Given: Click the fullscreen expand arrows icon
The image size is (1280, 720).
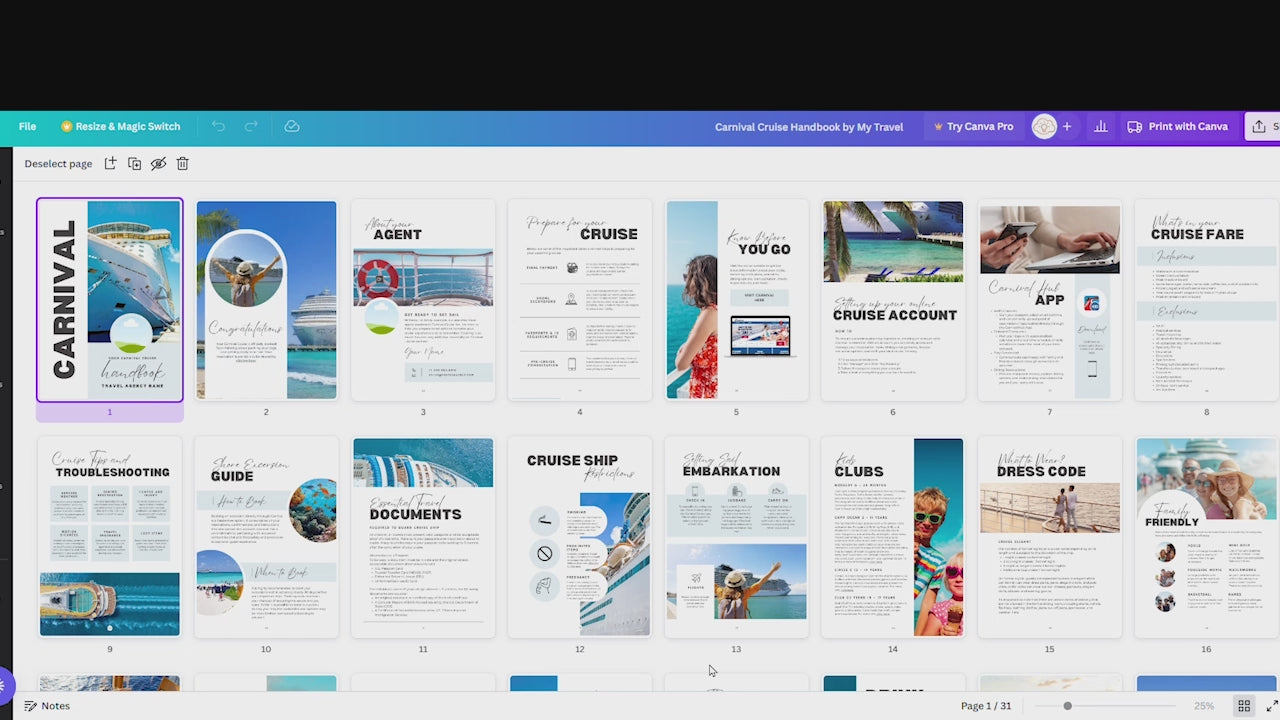Looking at the screenshot, I should (x=1272, y=706).
